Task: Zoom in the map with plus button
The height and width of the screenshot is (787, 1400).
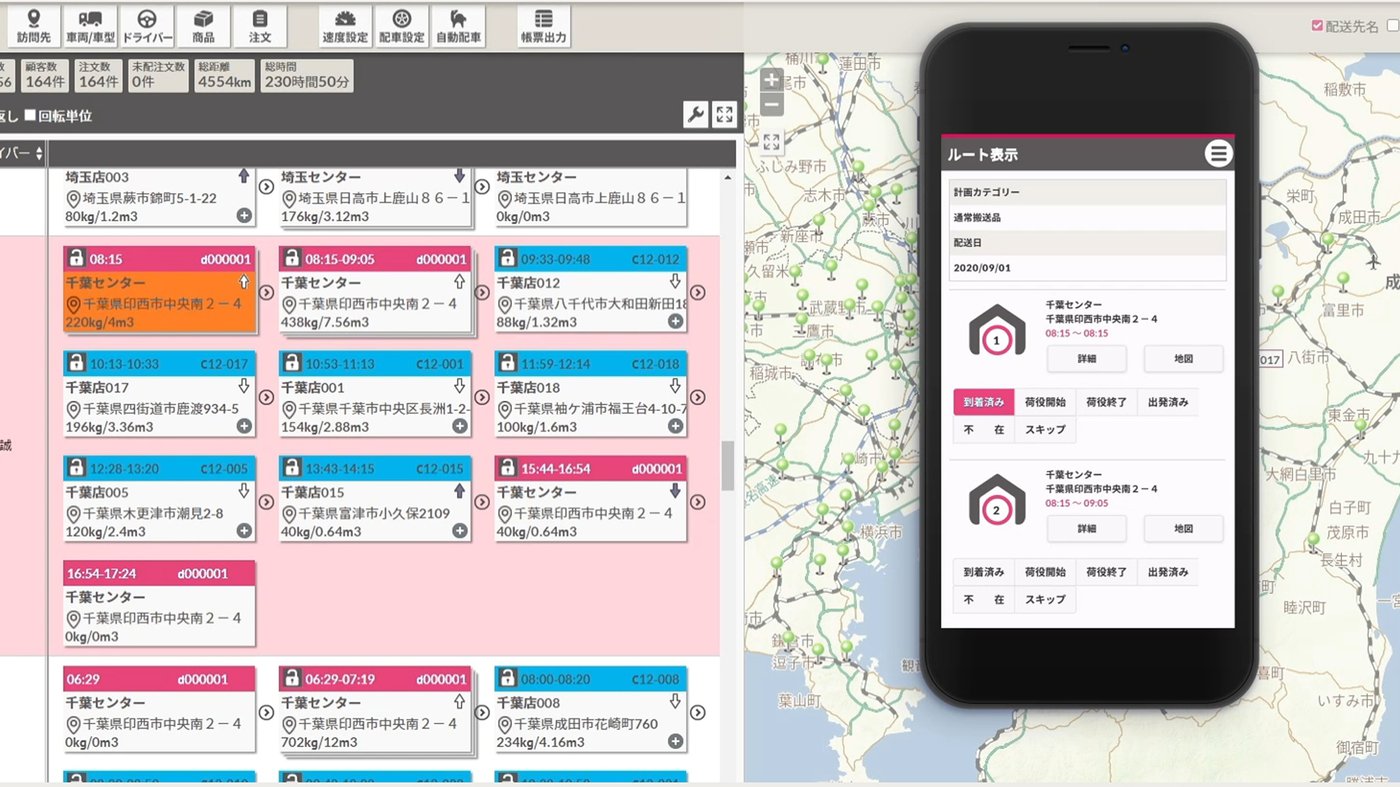Action: (771, 81)
